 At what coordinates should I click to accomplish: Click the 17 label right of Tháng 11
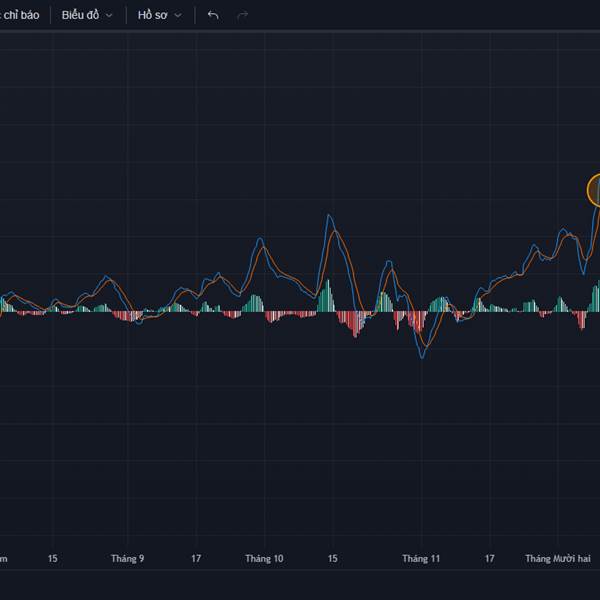(489, 559)
